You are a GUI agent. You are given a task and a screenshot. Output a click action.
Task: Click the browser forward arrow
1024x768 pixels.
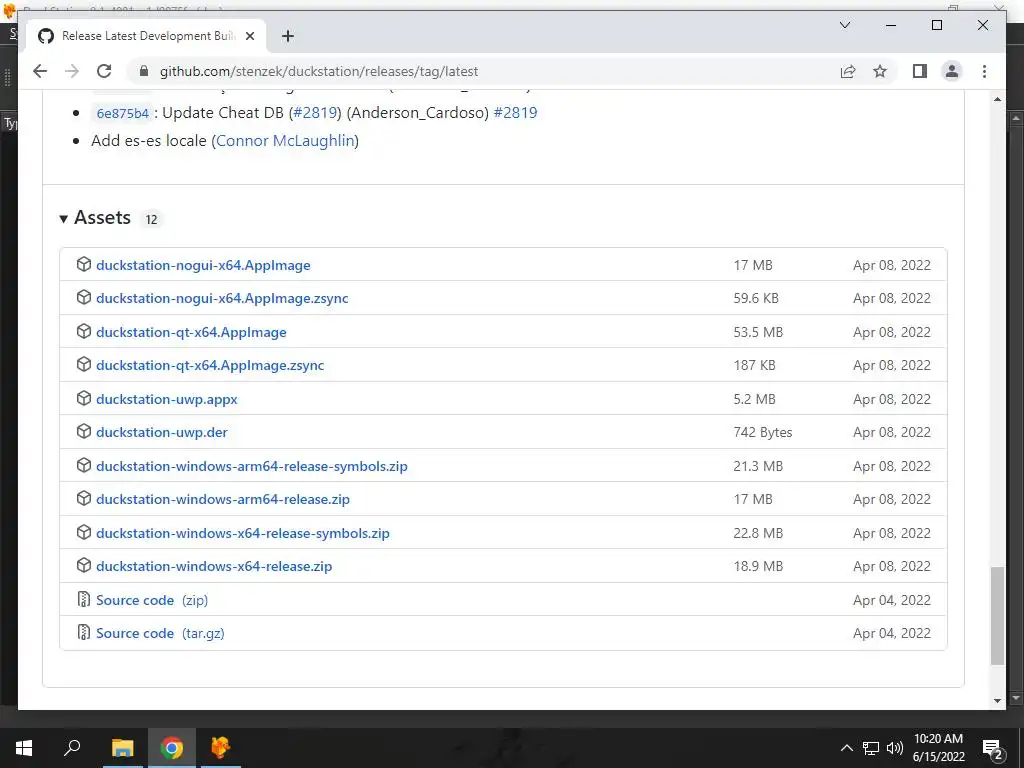tap(72, 71)
